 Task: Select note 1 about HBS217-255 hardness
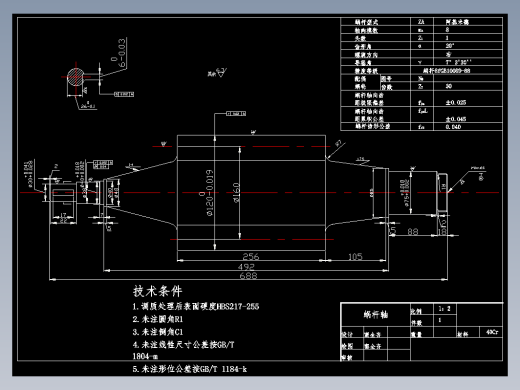pos(196,306)
